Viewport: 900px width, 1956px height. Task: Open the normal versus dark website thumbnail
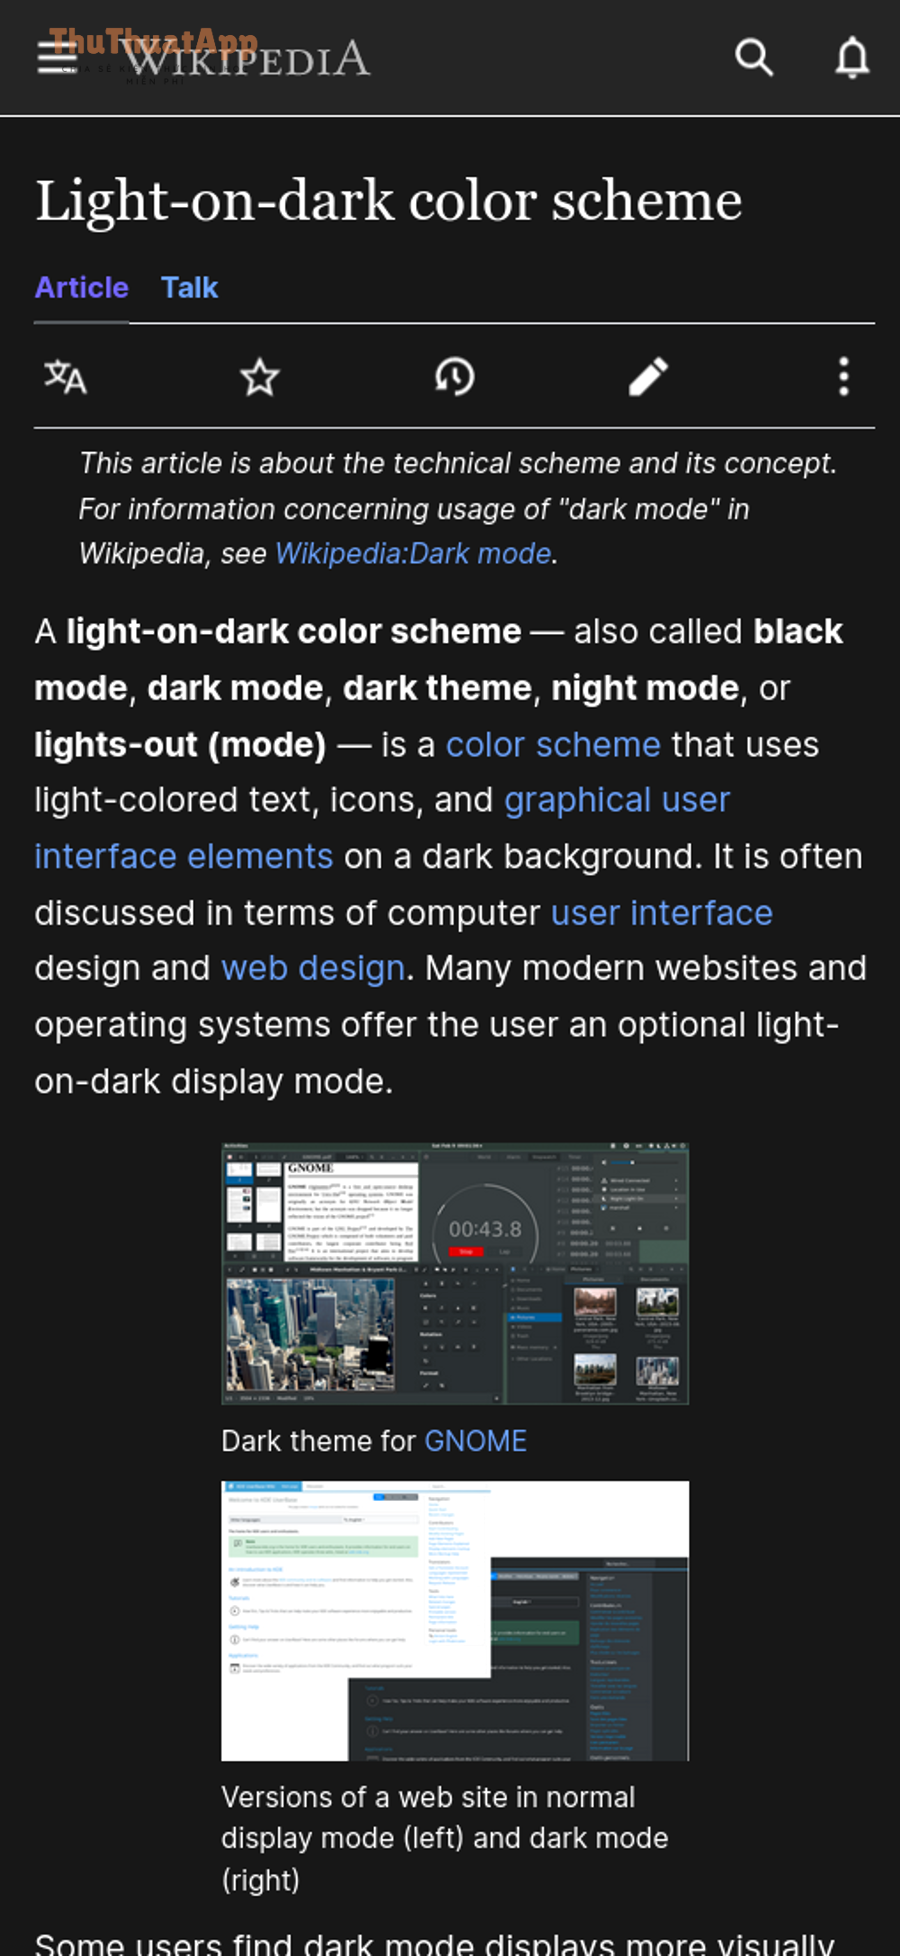[x=455, y=1621]
